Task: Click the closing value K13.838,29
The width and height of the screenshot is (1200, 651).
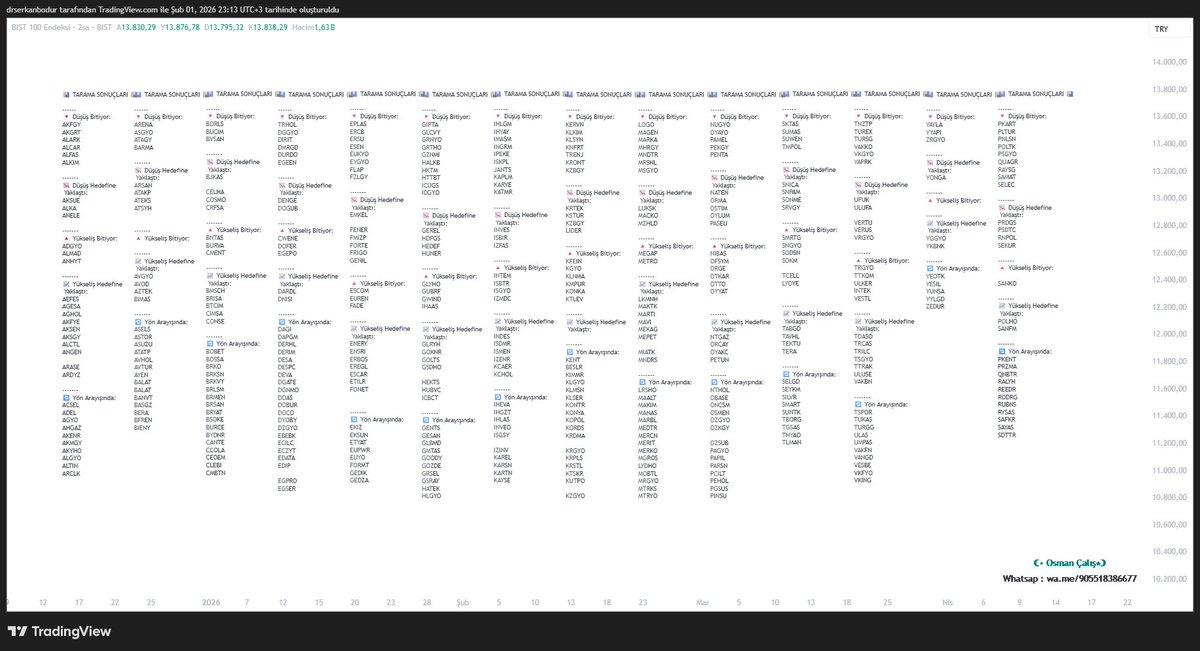Action: pos(268,28)
